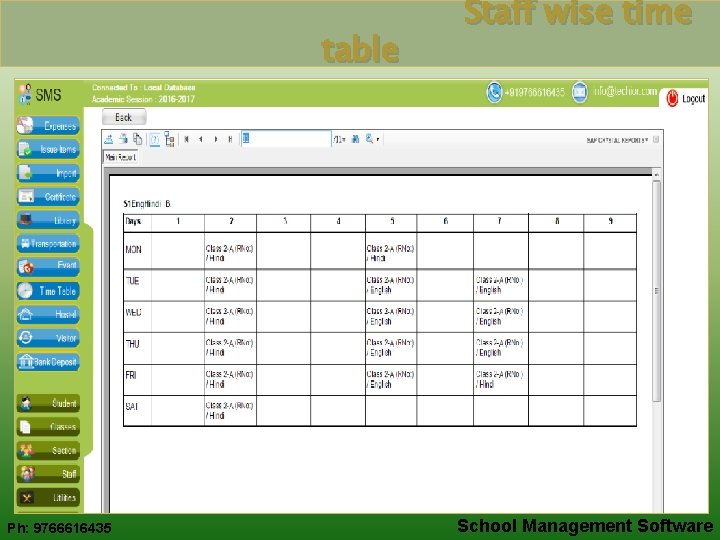Click the SAT row label
Viewport: 720px width, 540px height.
pos(131,406)
